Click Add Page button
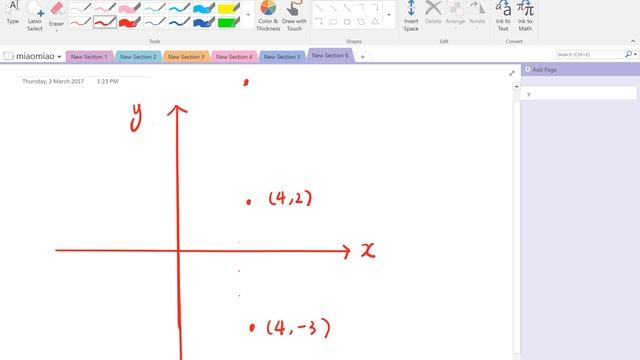The image size is (640, 360). tap(540, 70)
